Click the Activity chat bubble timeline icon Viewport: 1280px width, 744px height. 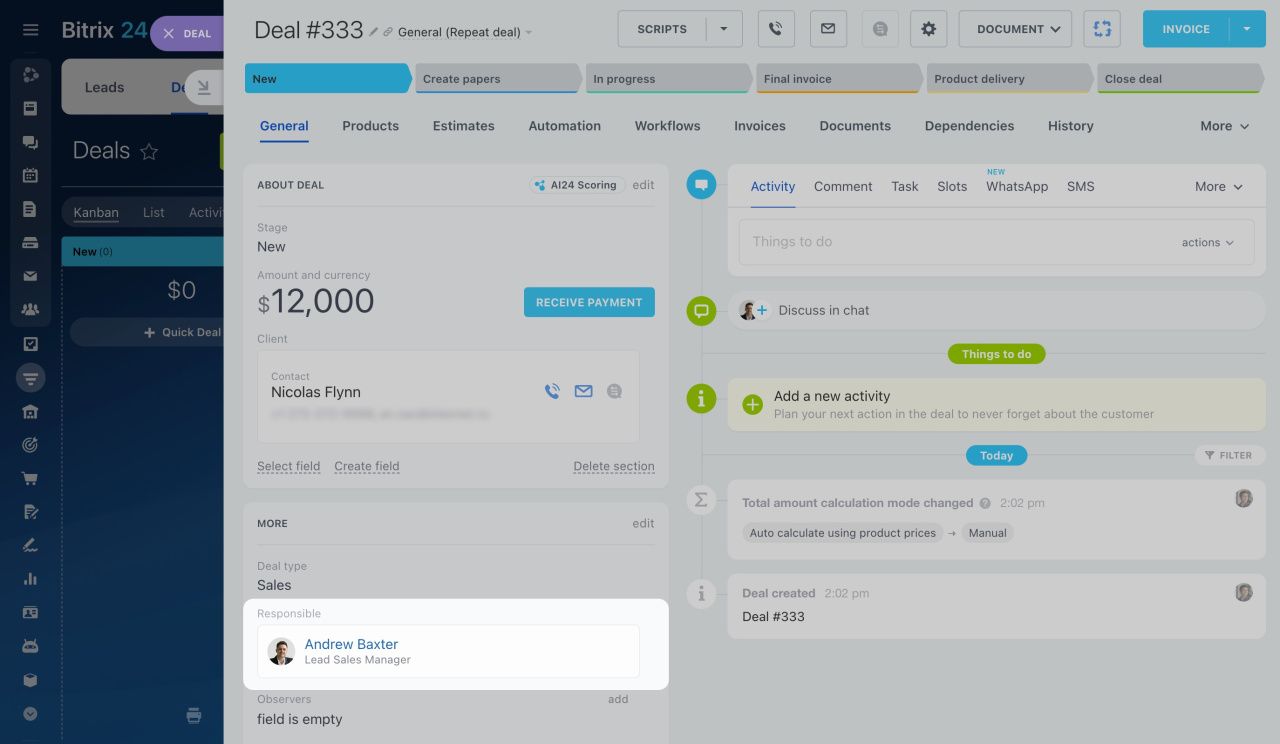701,184
